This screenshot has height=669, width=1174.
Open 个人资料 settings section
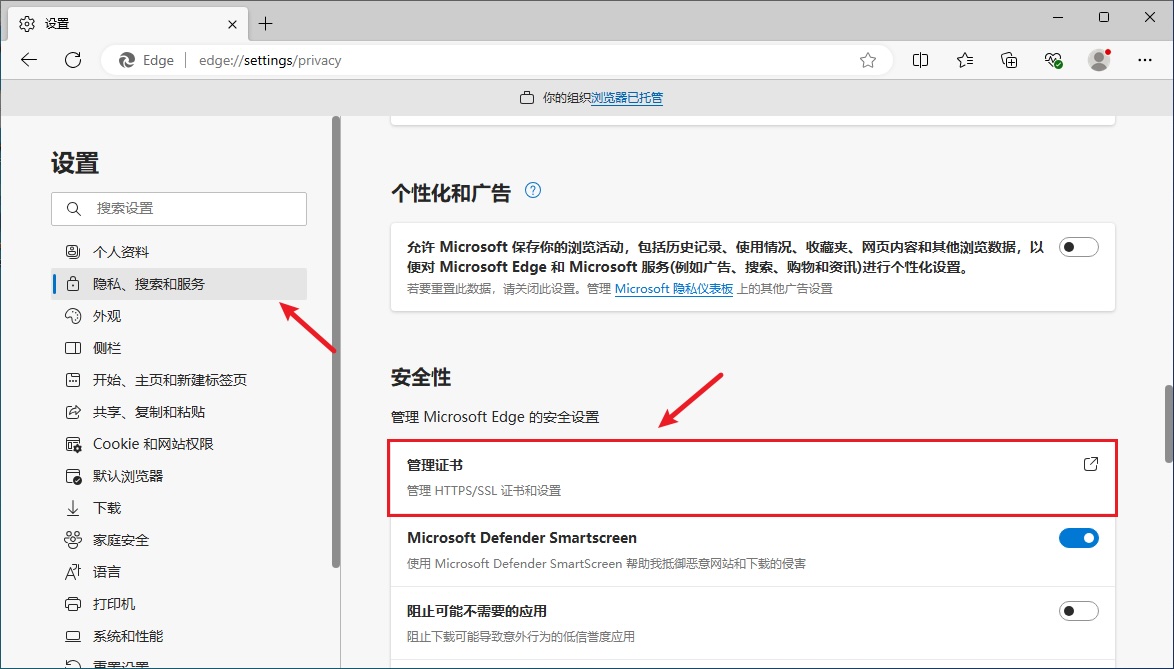[179, 252]
